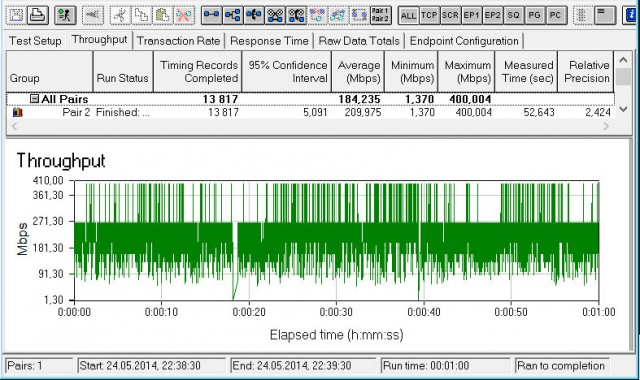Open the Response Time tab
The image size is (640, 380).
[269, 41]
